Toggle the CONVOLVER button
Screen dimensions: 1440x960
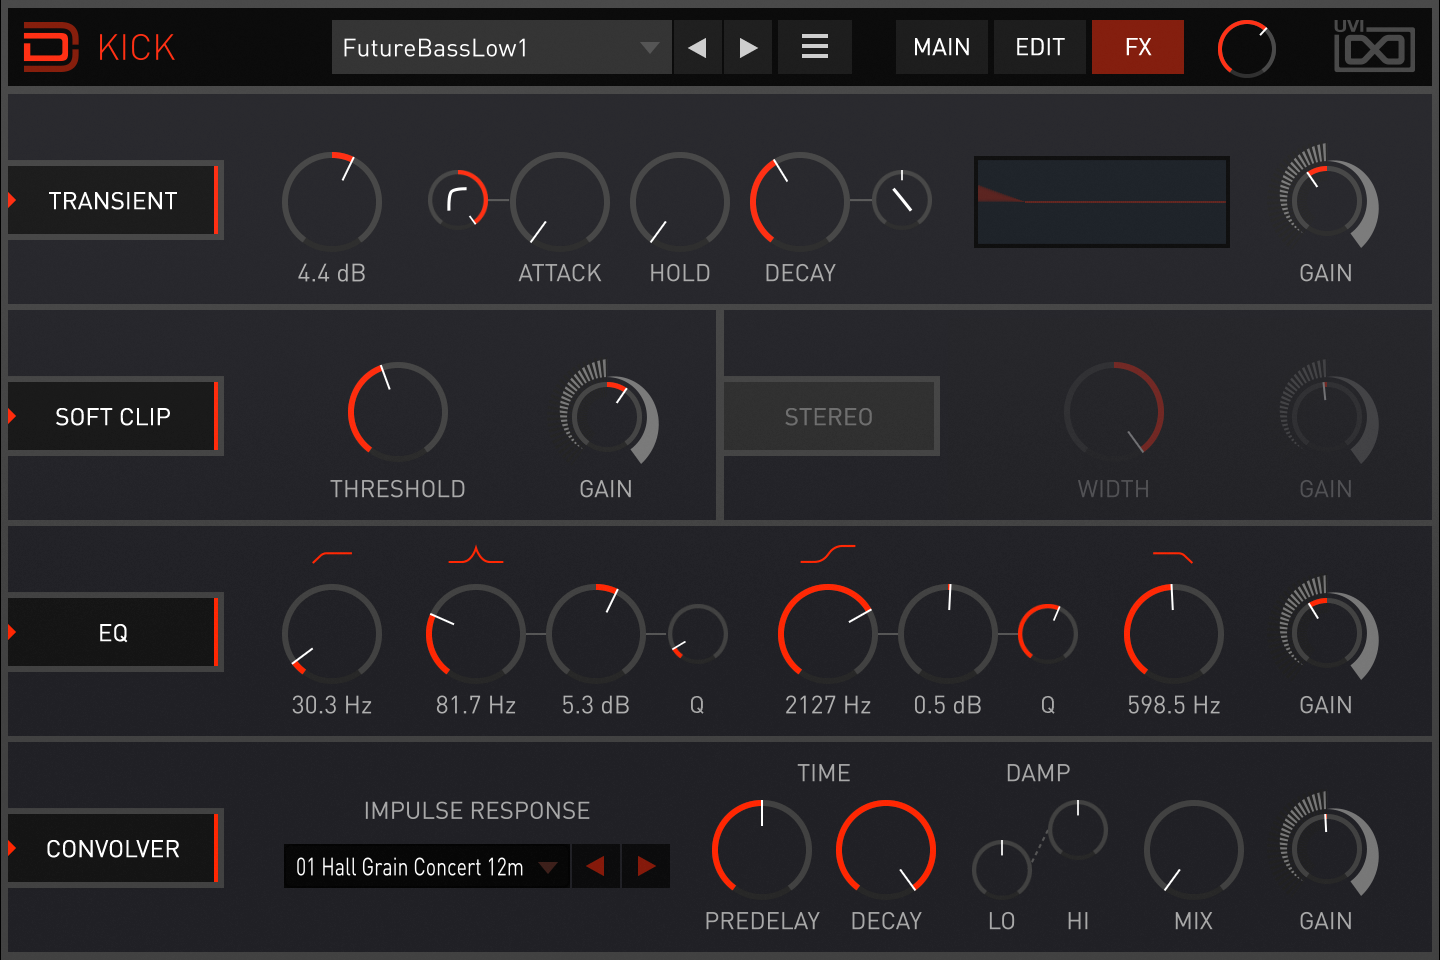[113, 849]
